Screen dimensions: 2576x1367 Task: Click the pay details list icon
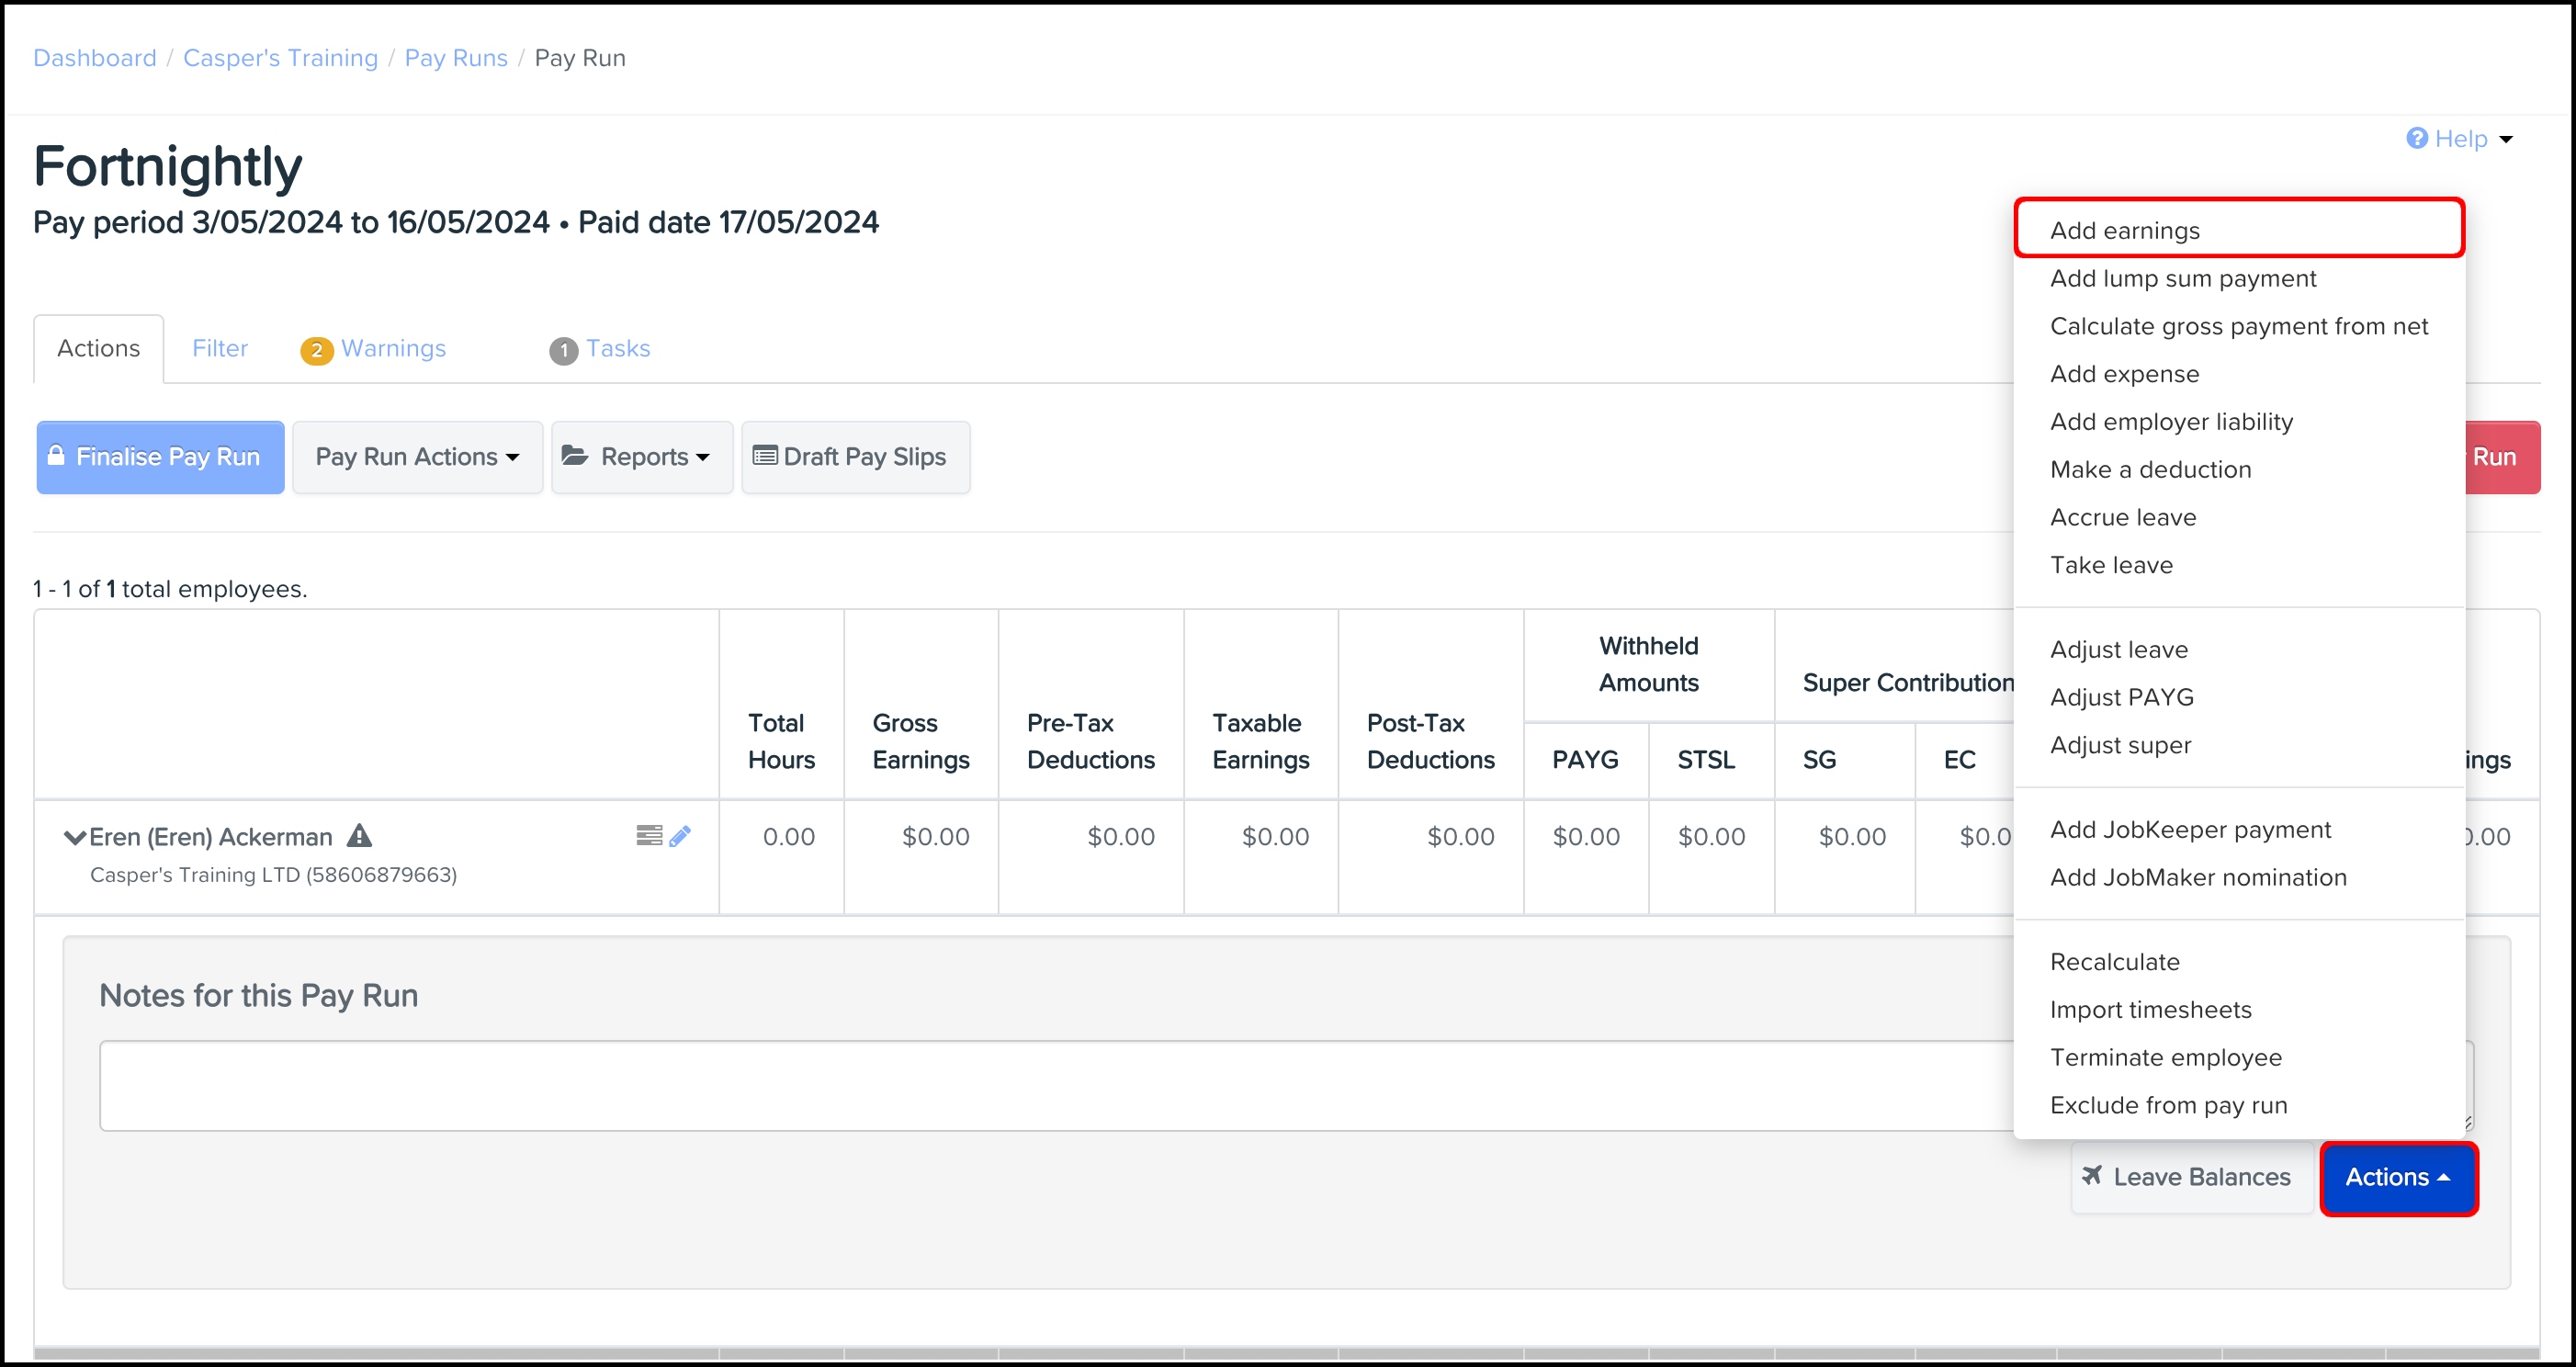coord(649,835)
